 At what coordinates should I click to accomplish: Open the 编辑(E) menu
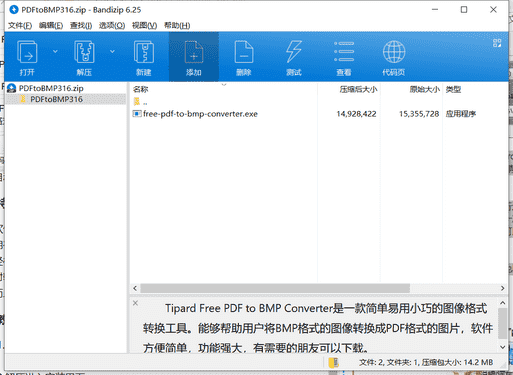(x=51, y=25)
